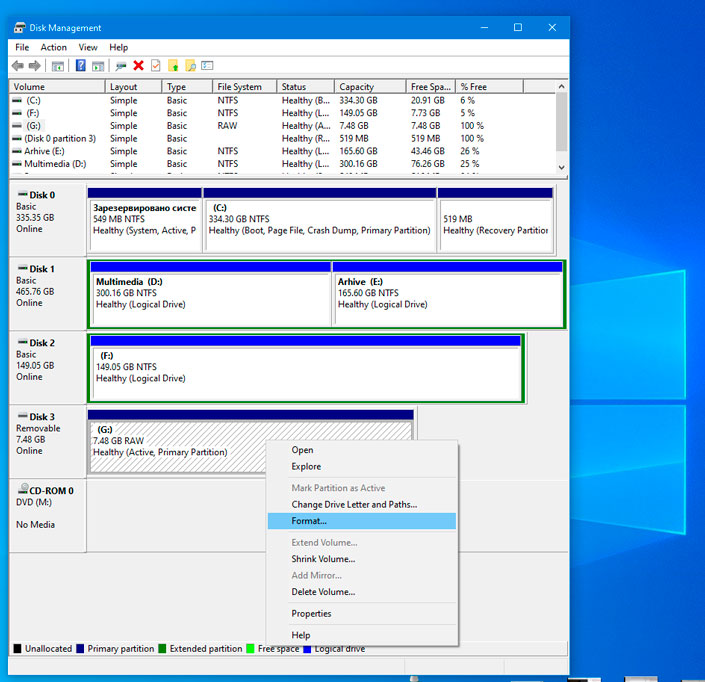Click the settings list toolbar icon
705x682 pixels.
tap(207, 66)
